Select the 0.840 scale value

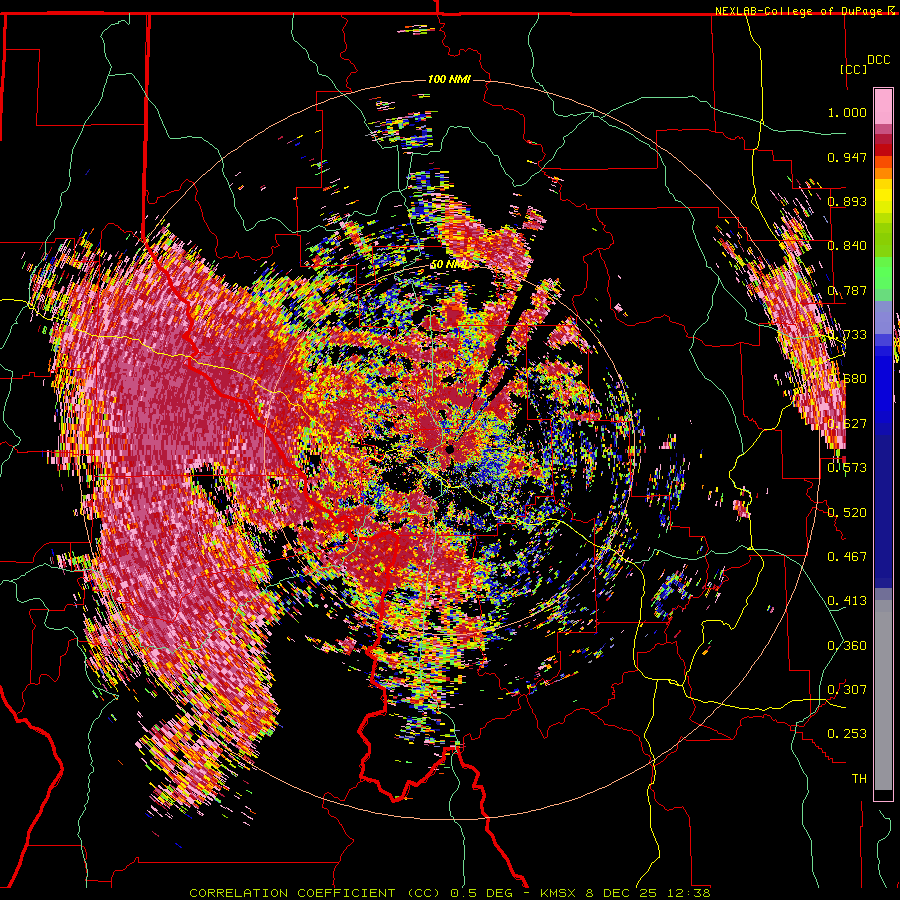847,246
